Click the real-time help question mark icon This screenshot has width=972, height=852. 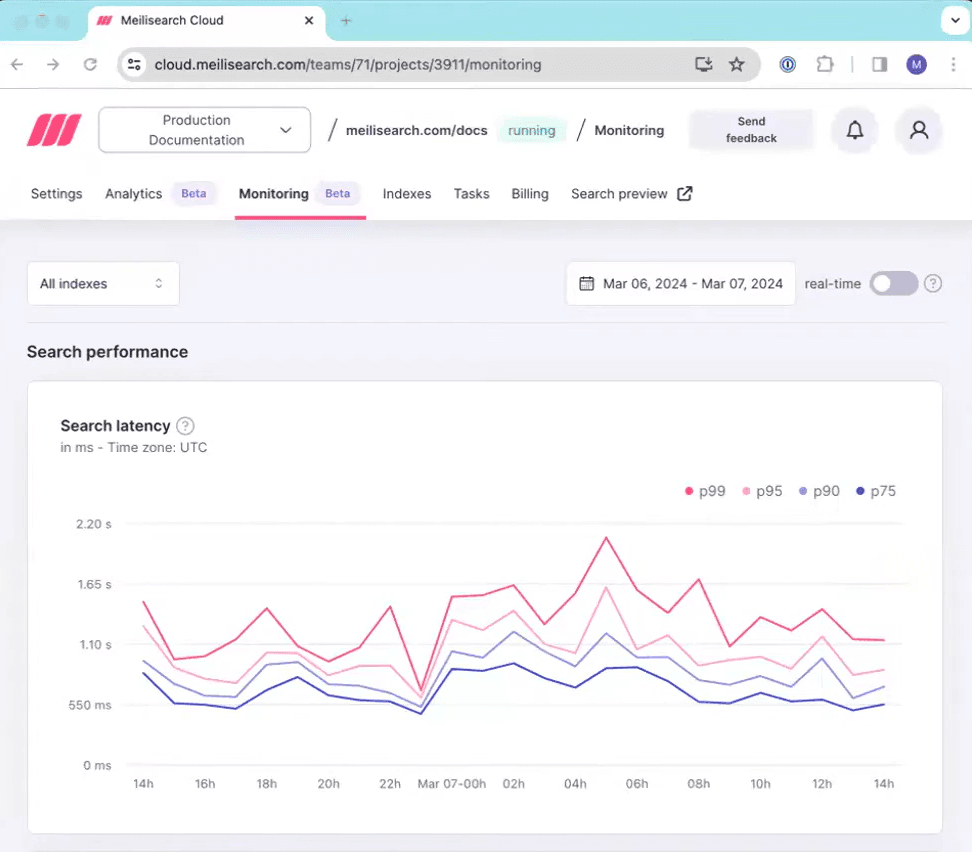(933, 284)
